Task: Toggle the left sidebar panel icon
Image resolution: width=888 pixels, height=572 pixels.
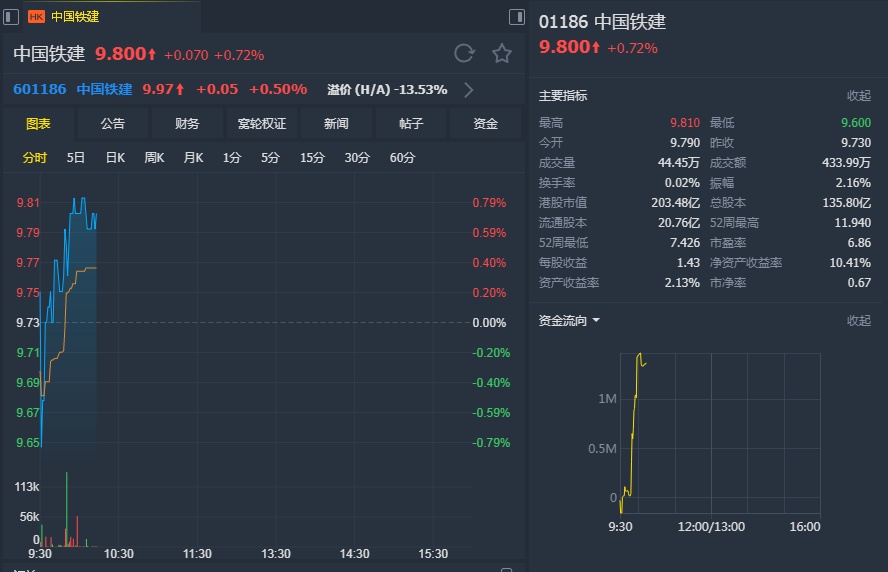Action: [11, 16]
